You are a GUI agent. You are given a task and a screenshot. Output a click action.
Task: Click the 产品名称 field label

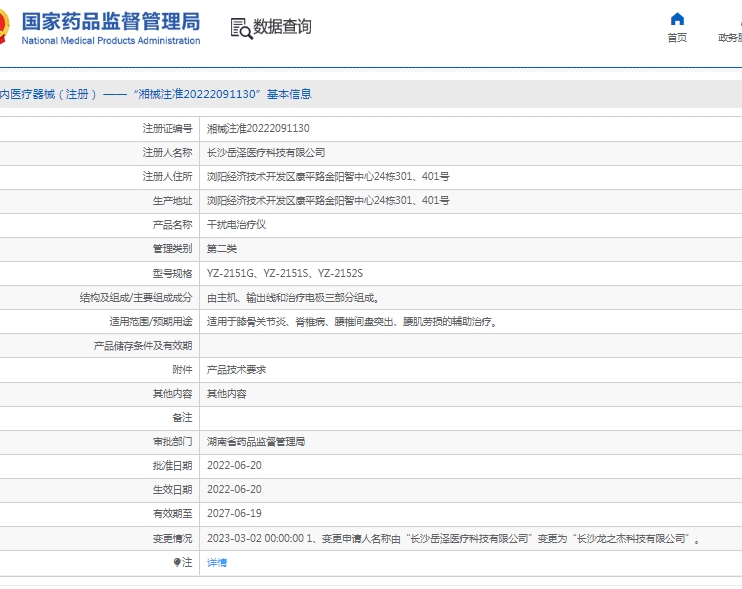(x=172, y=225)
